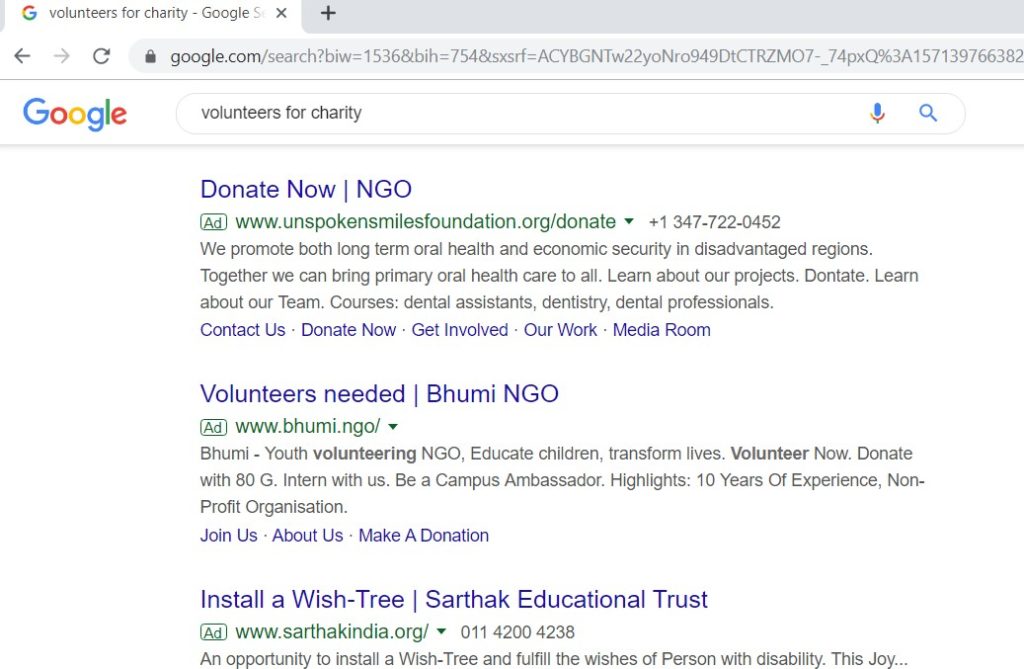Close the 'volunteers for charity' tab

click(281, 13)
